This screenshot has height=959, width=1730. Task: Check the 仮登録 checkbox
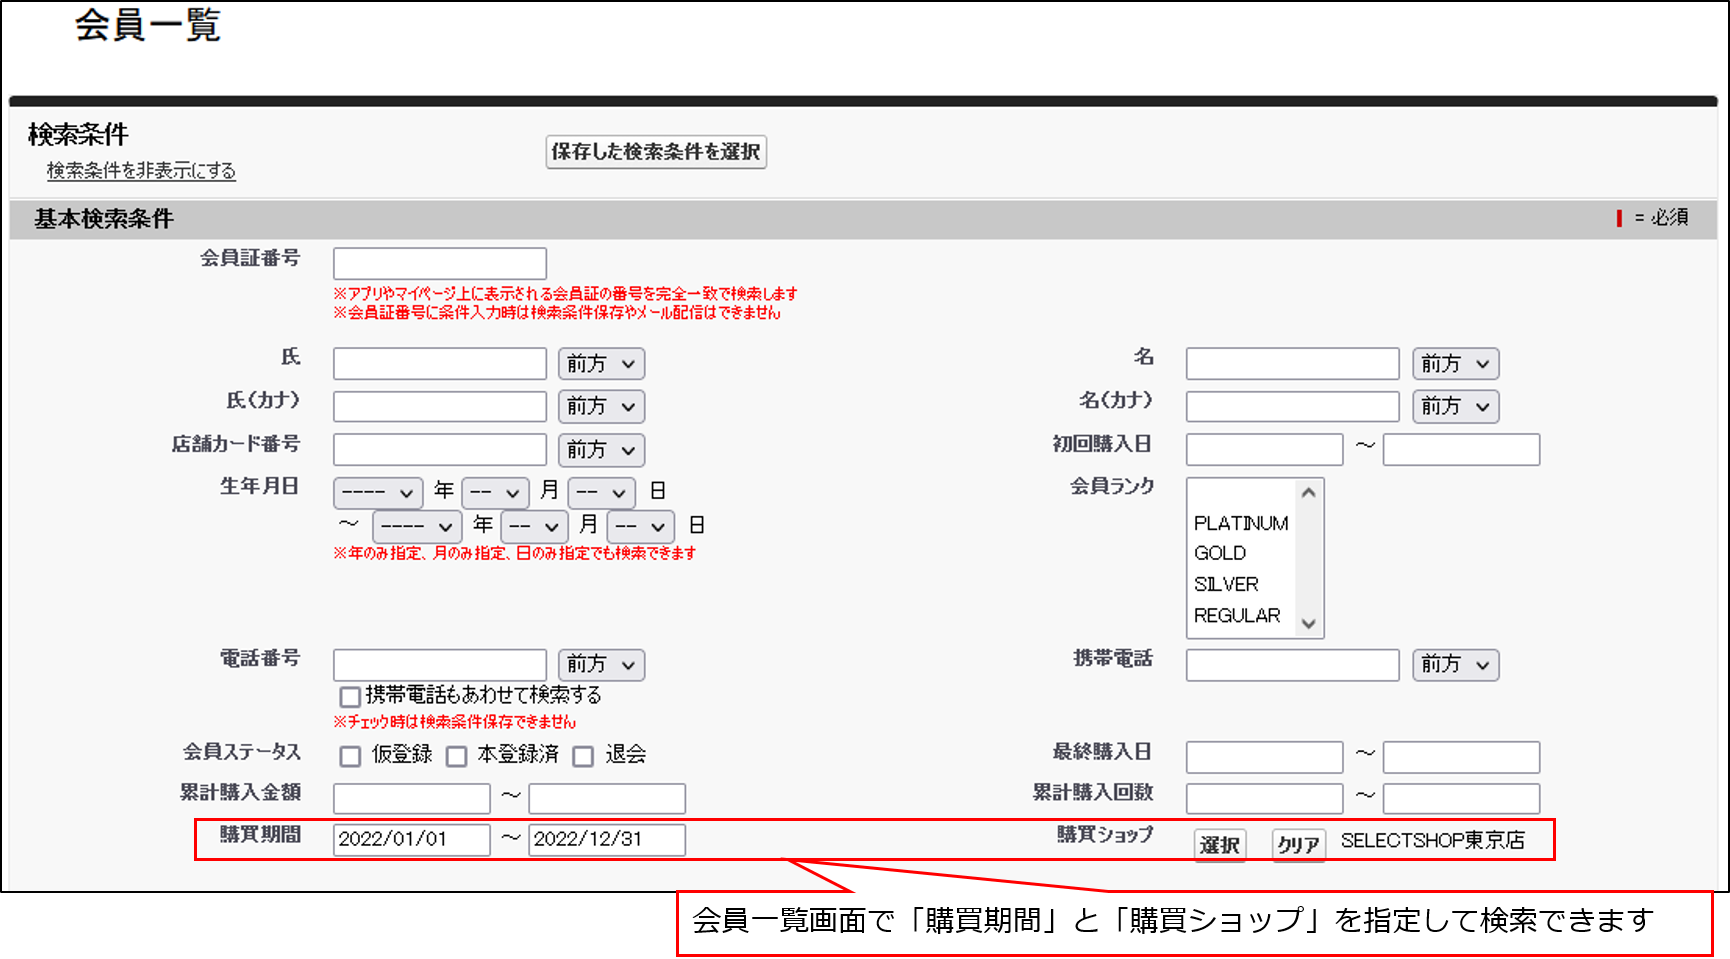coord(350,756)
